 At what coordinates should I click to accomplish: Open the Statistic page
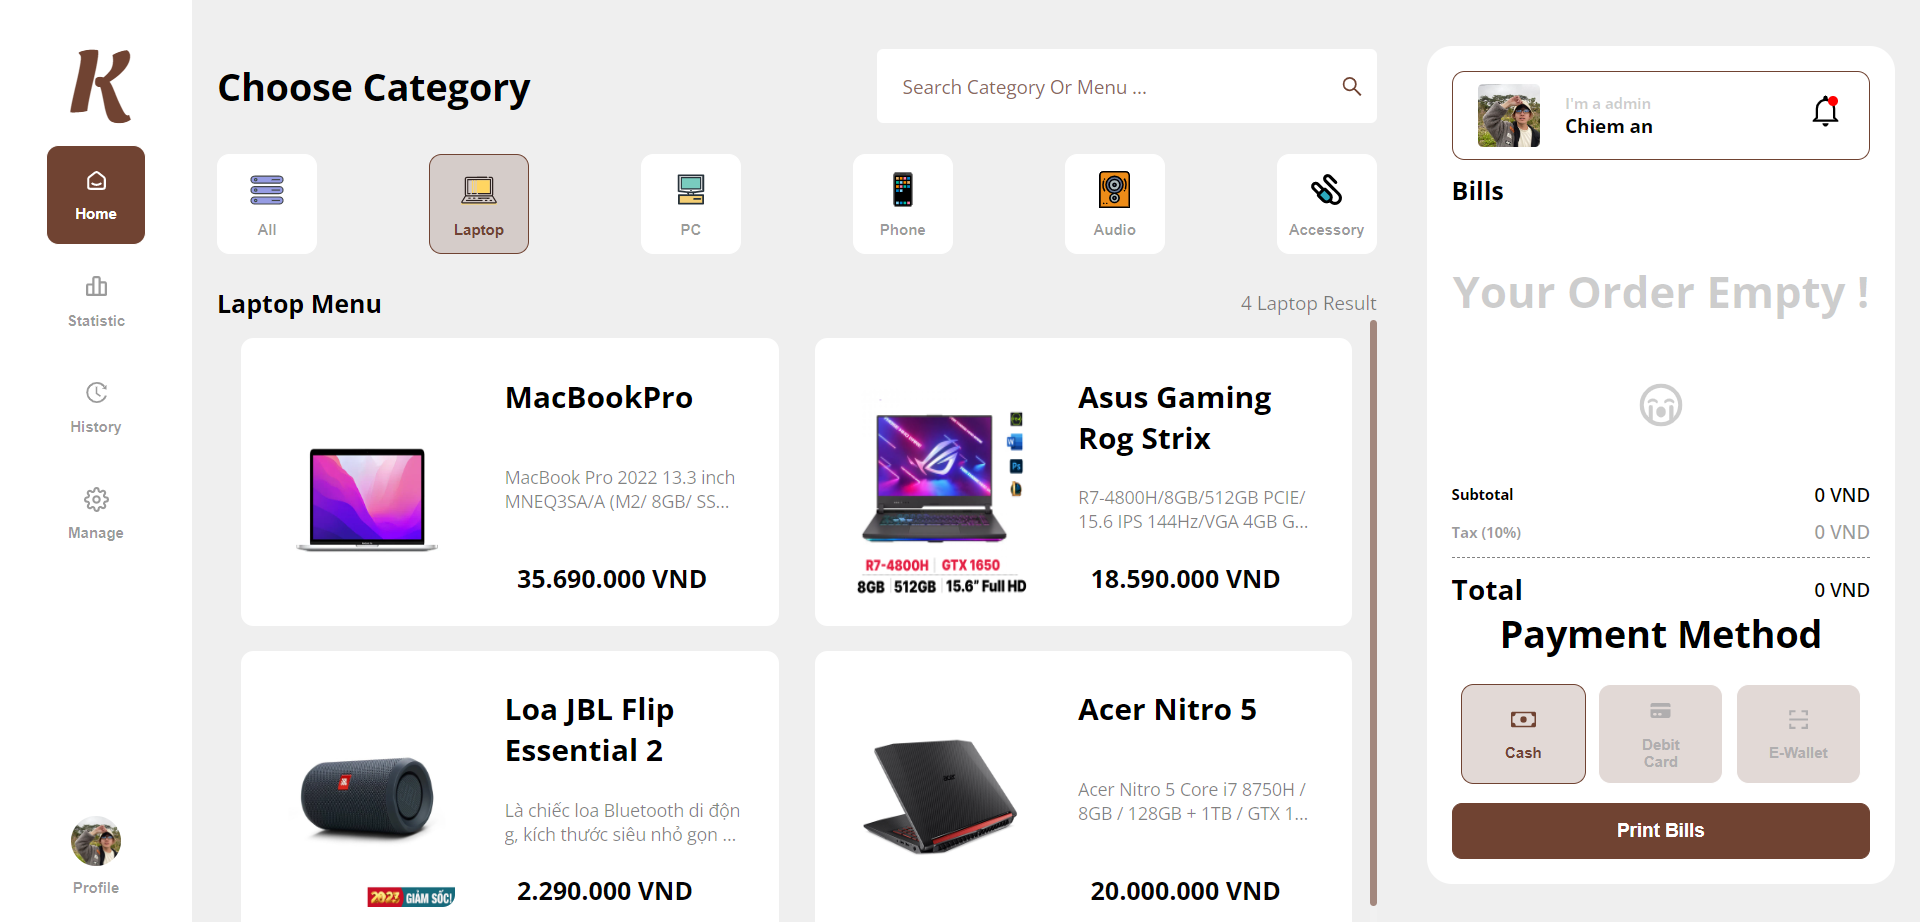coord(96,301)
